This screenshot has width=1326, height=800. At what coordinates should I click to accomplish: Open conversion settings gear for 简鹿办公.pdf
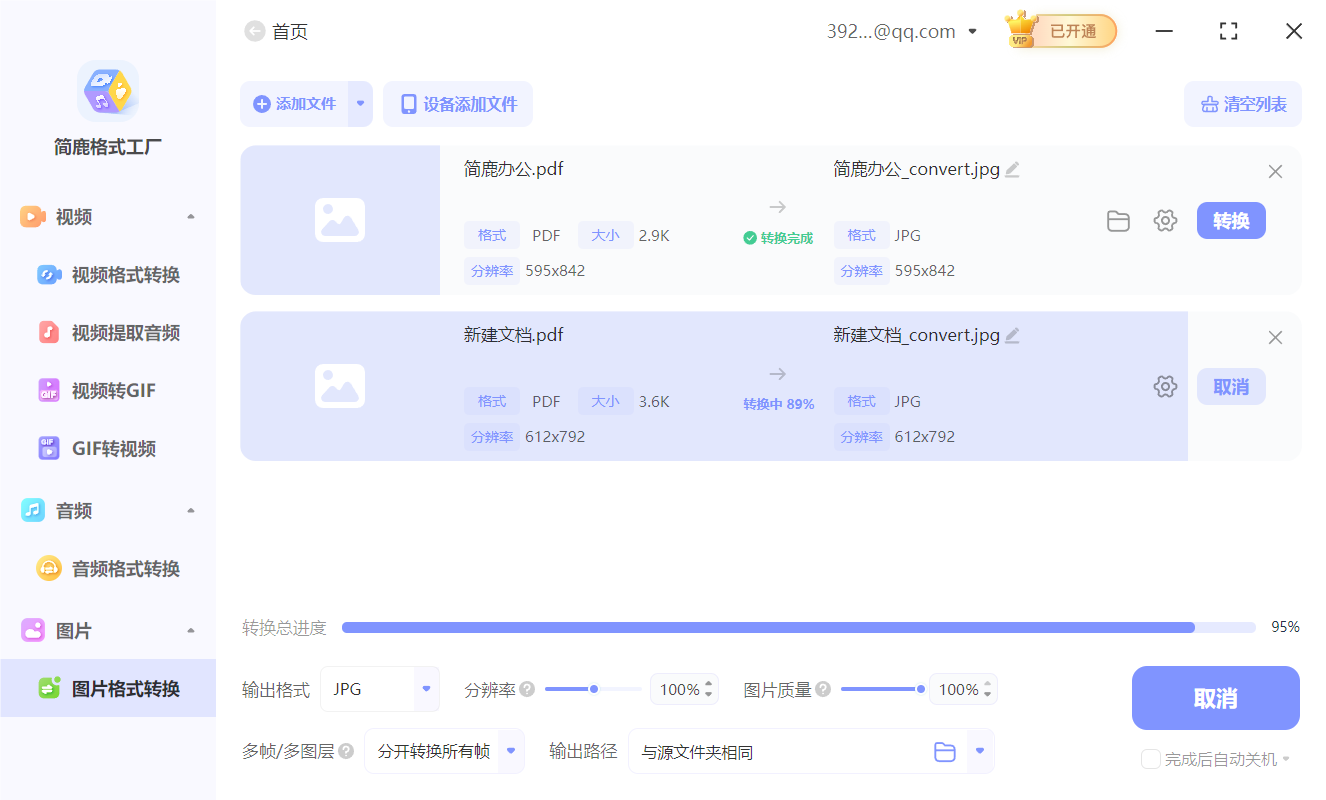click(1165, 220)
